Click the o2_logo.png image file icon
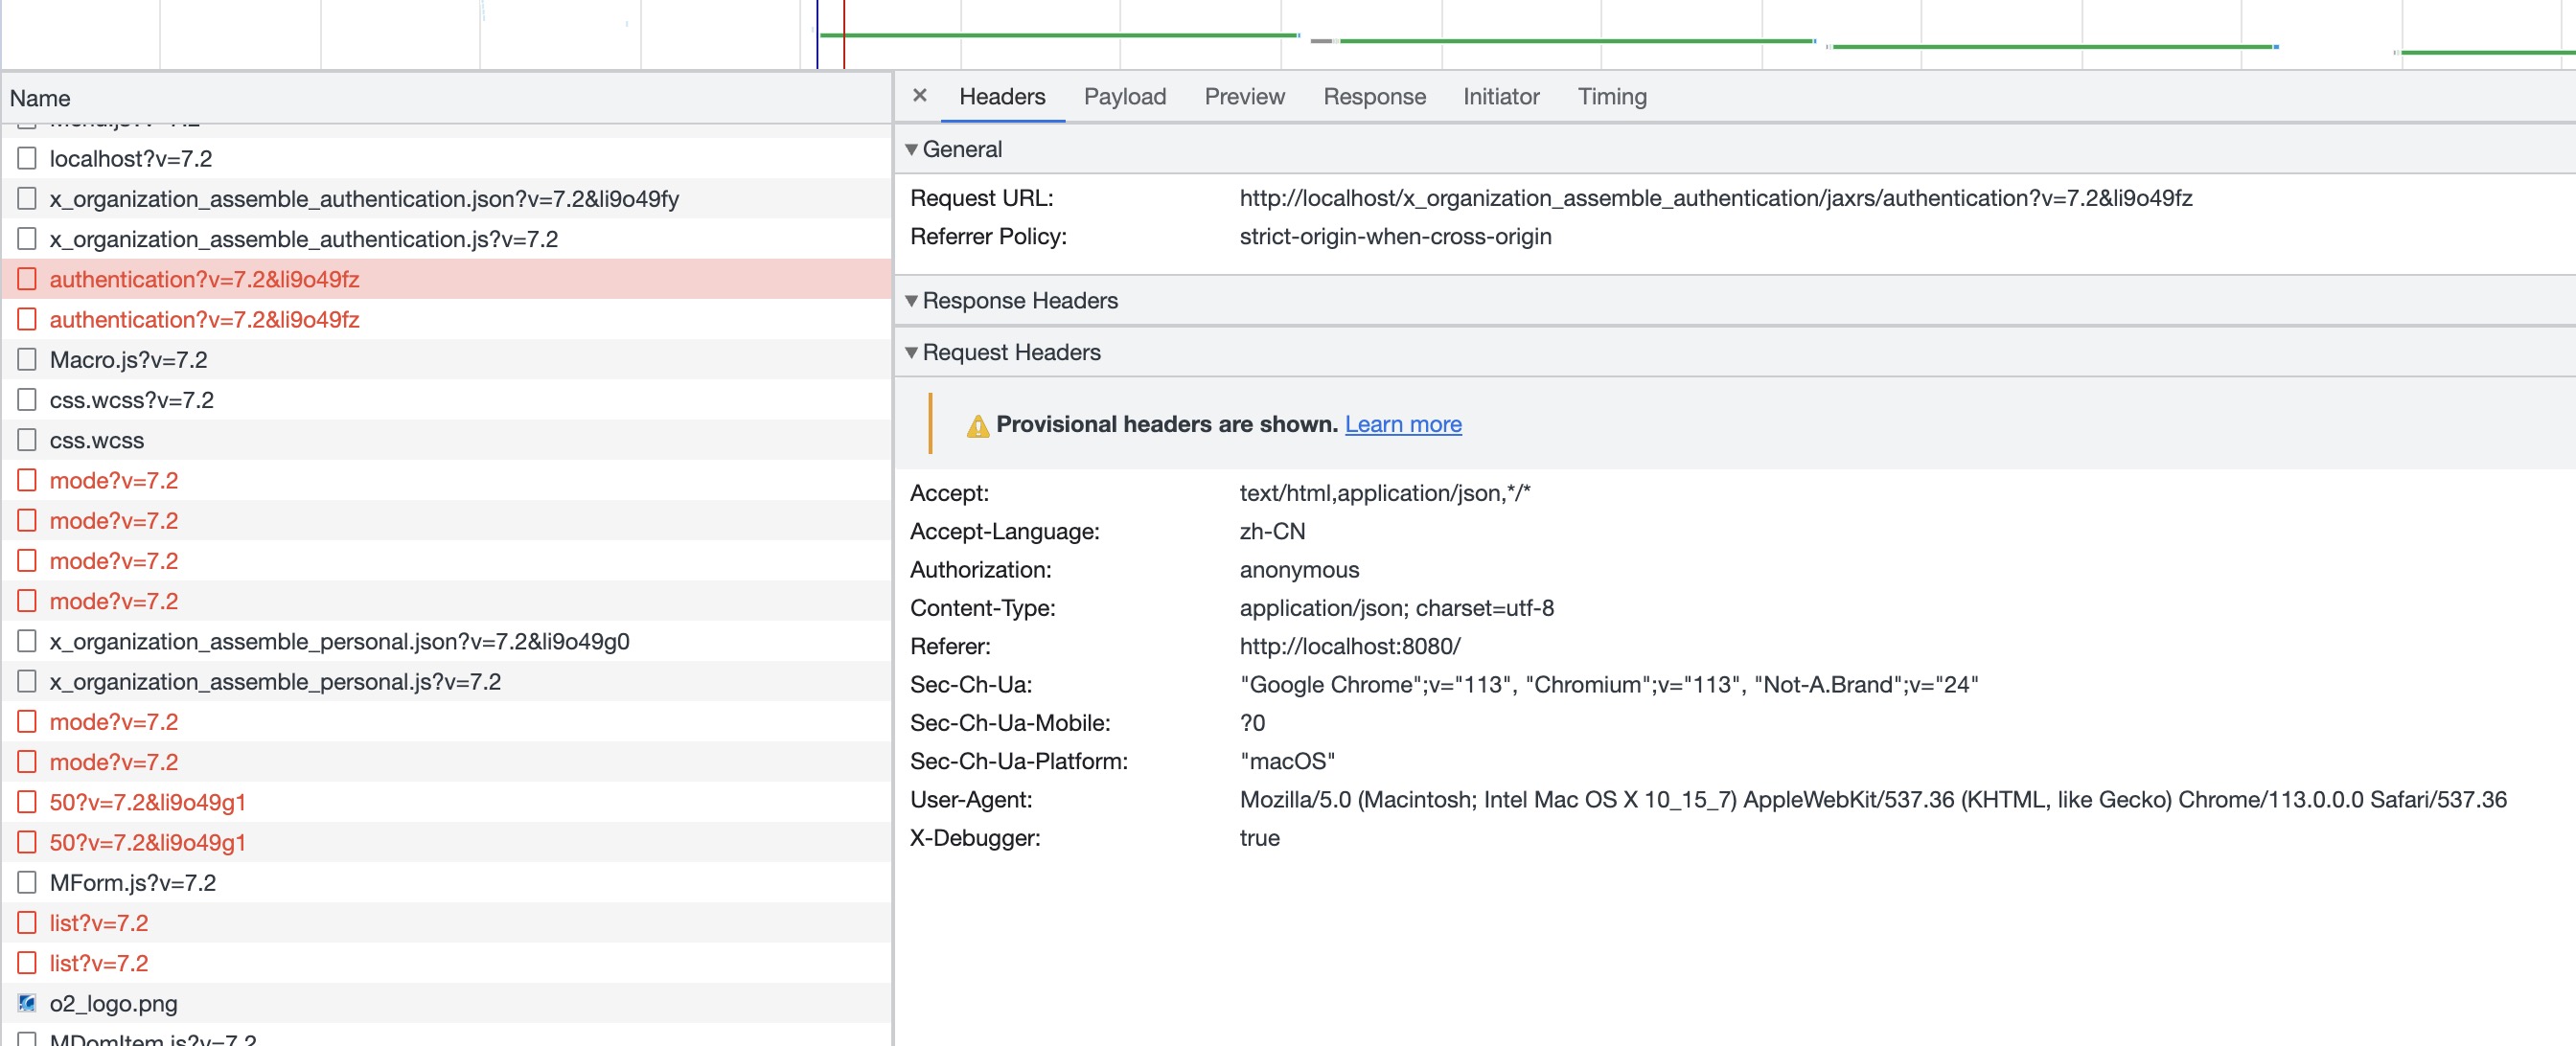The width and height of the screenshot is (2576, 1046). pos(27,1003)
